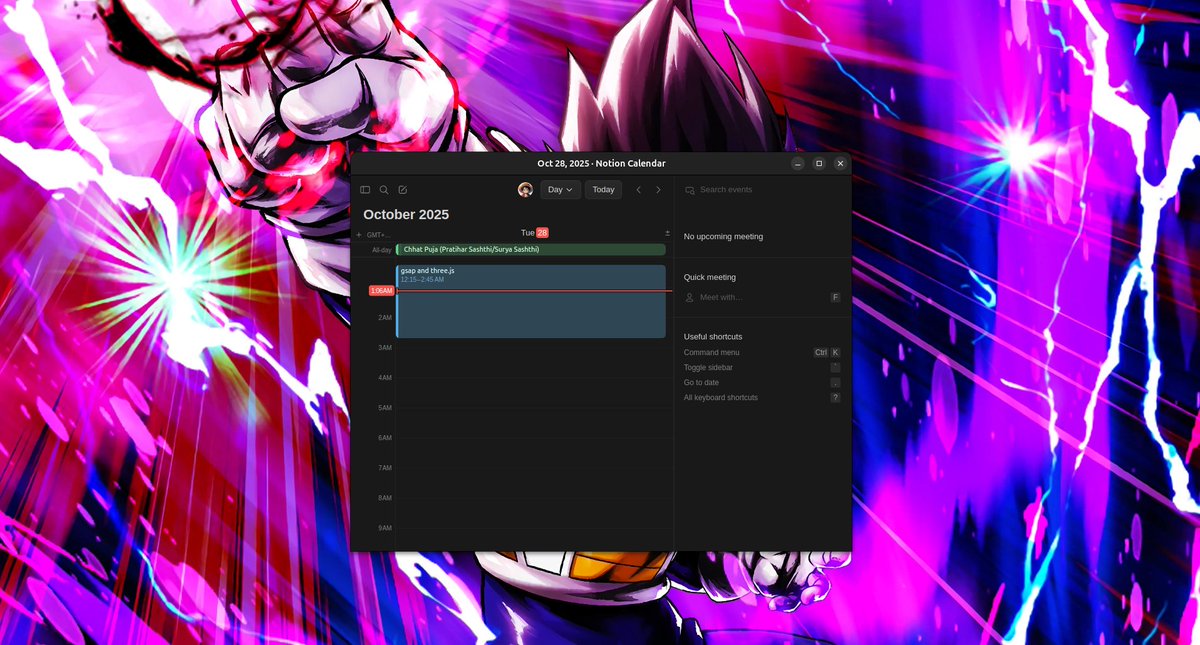
Task: Open Chhat Puja all-day event
Action: 531,249
